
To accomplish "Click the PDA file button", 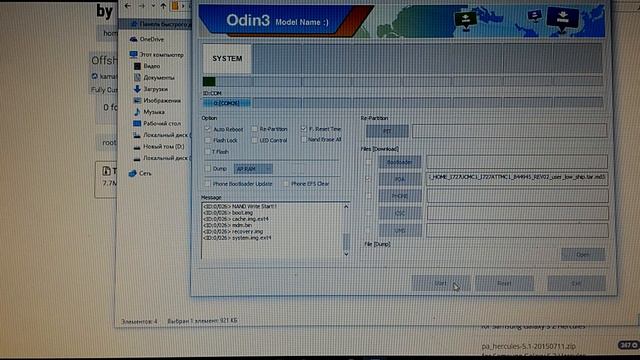I will (x=400, y=180).
